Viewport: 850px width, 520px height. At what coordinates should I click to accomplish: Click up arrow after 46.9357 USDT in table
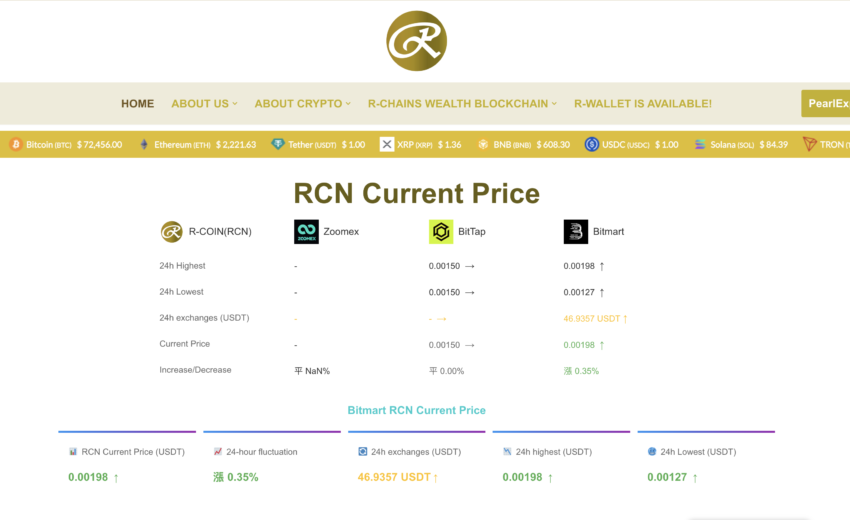coord(625,319)
